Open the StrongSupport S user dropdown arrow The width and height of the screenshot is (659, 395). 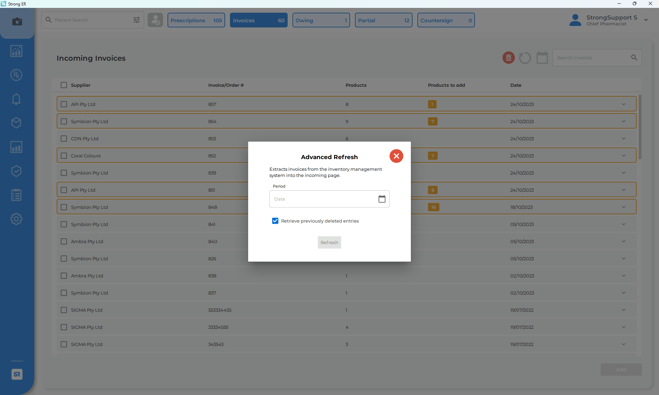646,20
